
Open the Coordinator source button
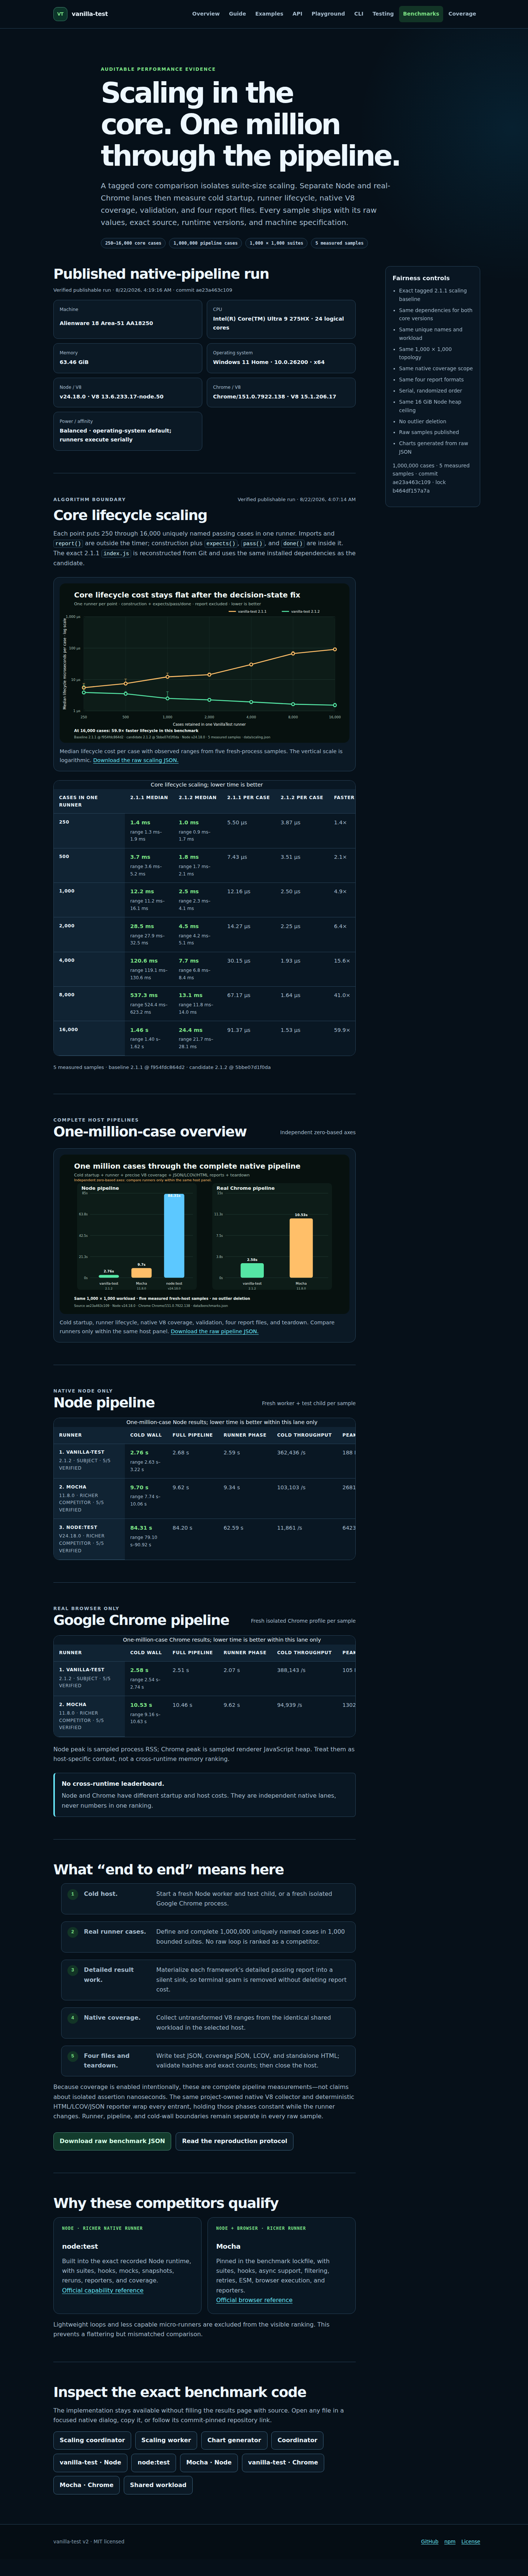(x=297, y=2440)
